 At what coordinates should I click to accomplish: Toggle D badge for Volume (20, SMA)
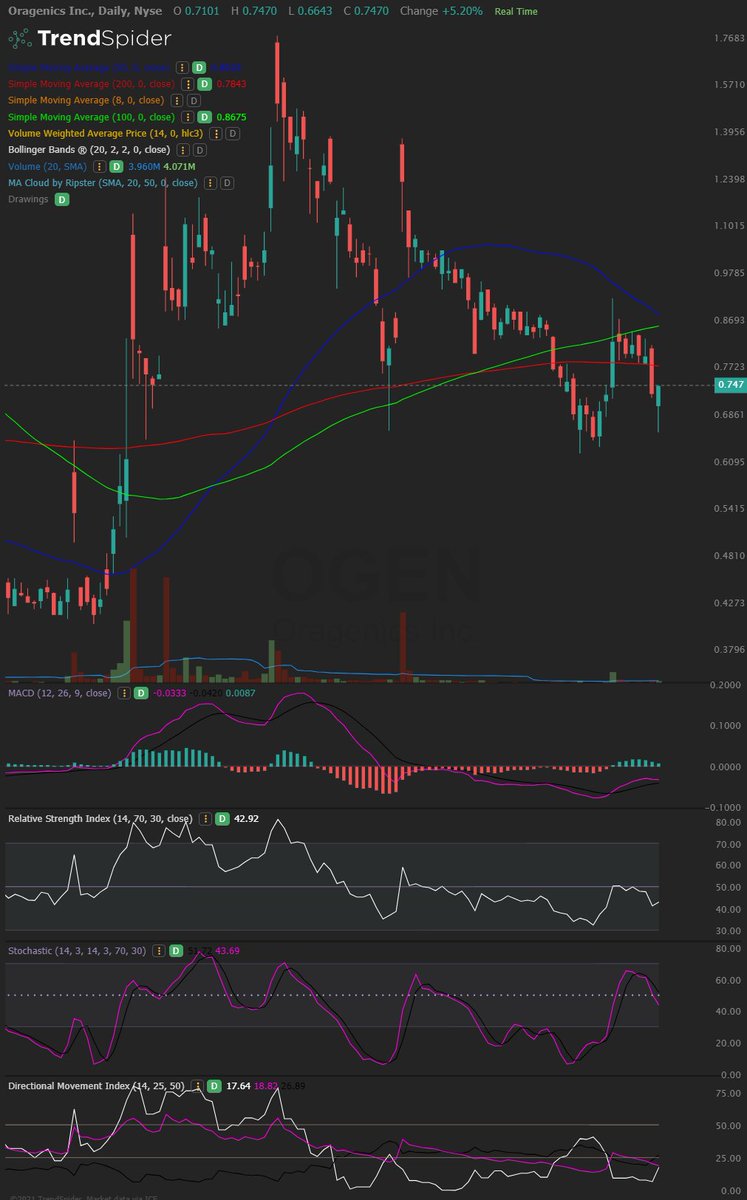coord(116,166)
